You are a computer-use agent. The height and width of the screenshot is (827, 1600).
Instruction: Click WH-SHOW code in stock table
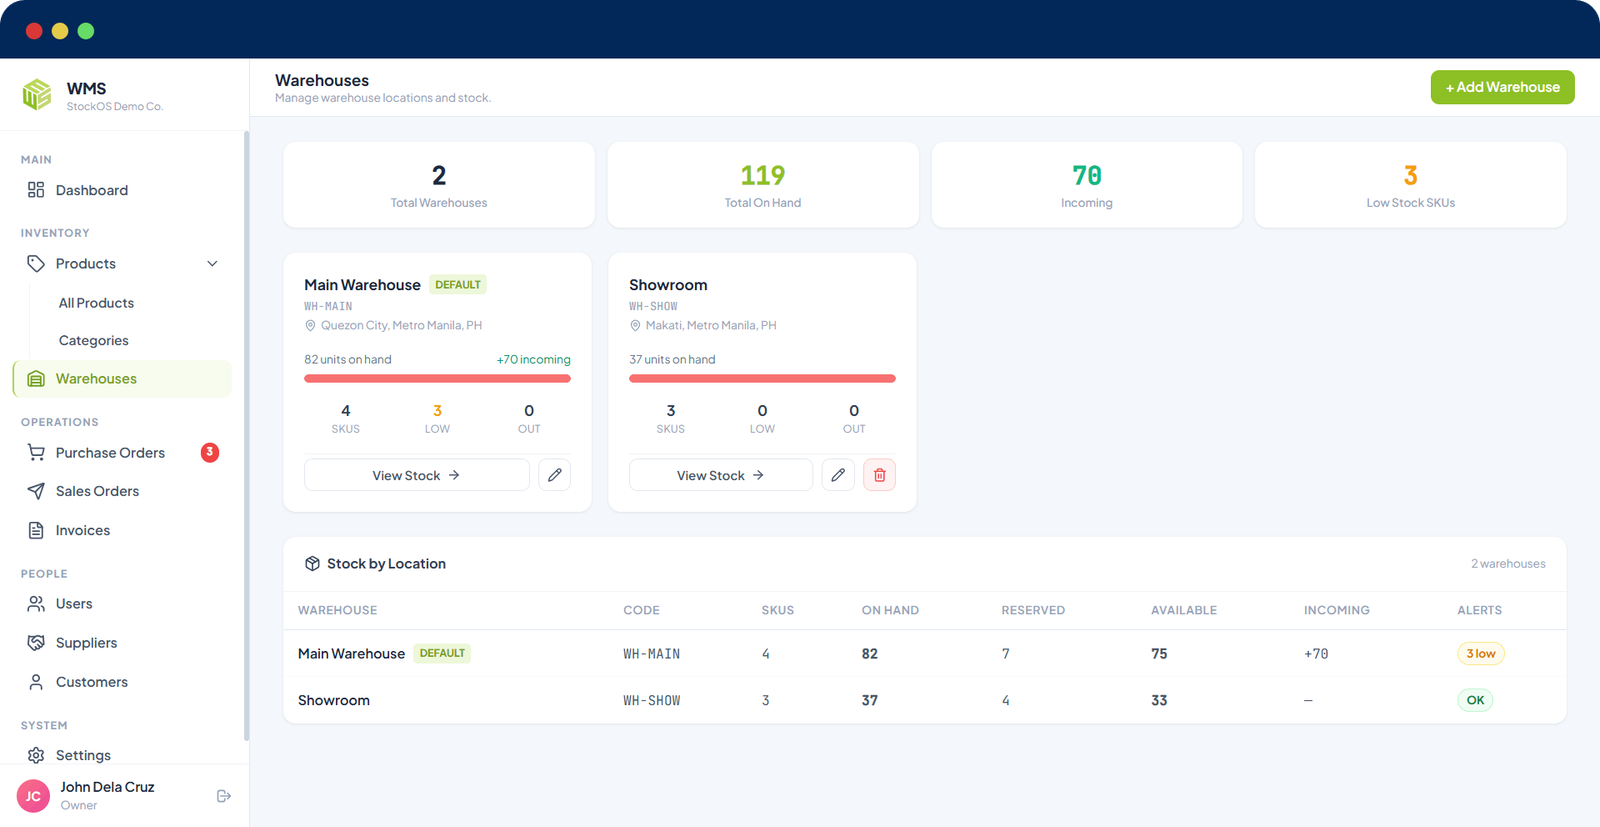point(651,701)
